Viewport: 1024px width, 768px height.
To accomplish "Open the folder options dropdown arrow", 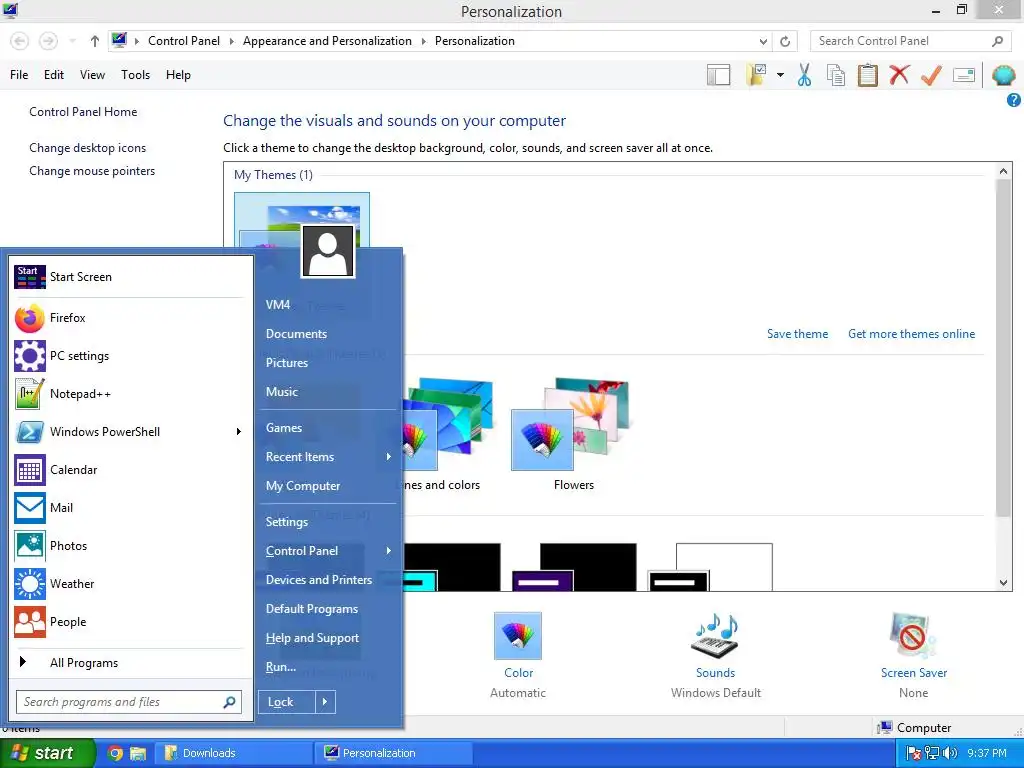I will [780, 75].
